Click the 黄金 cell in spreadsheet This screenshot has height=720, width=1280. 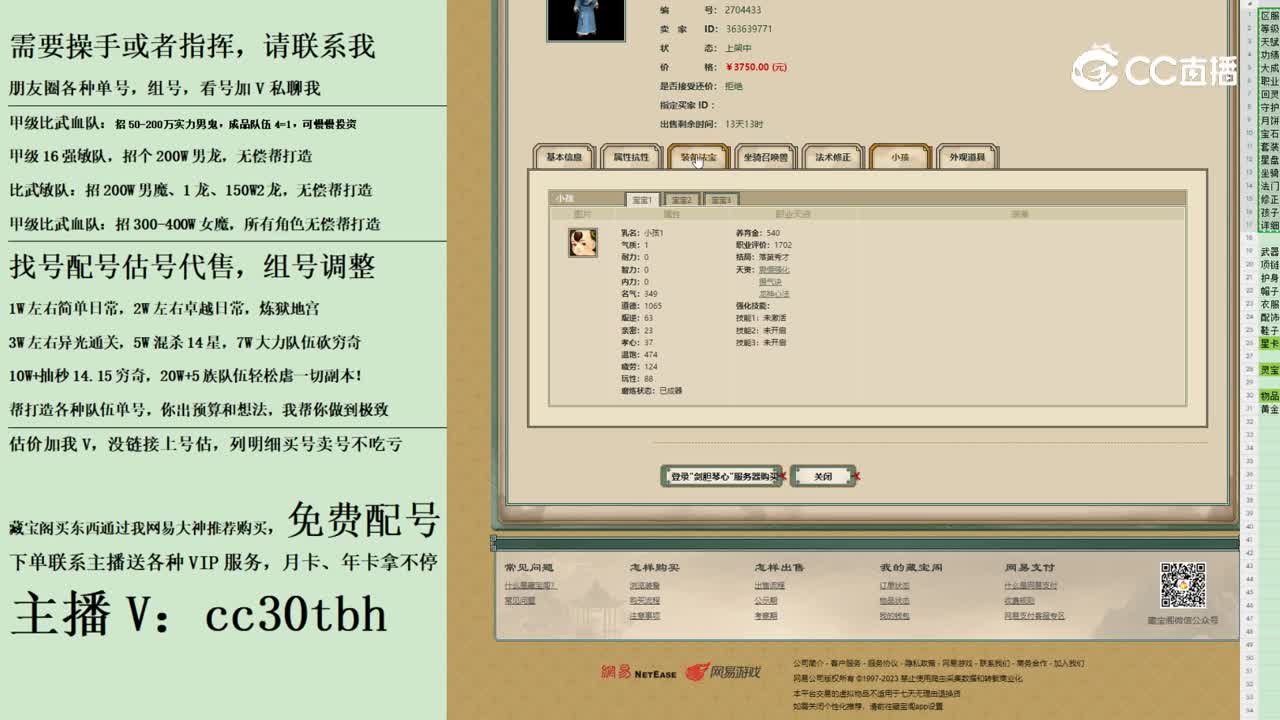click(x=1269, y=409)
